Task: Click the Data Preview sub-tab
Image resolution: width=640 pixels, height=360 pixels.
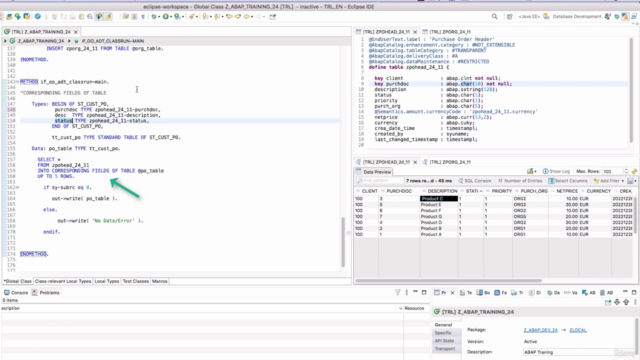Action: pos(373,172)
